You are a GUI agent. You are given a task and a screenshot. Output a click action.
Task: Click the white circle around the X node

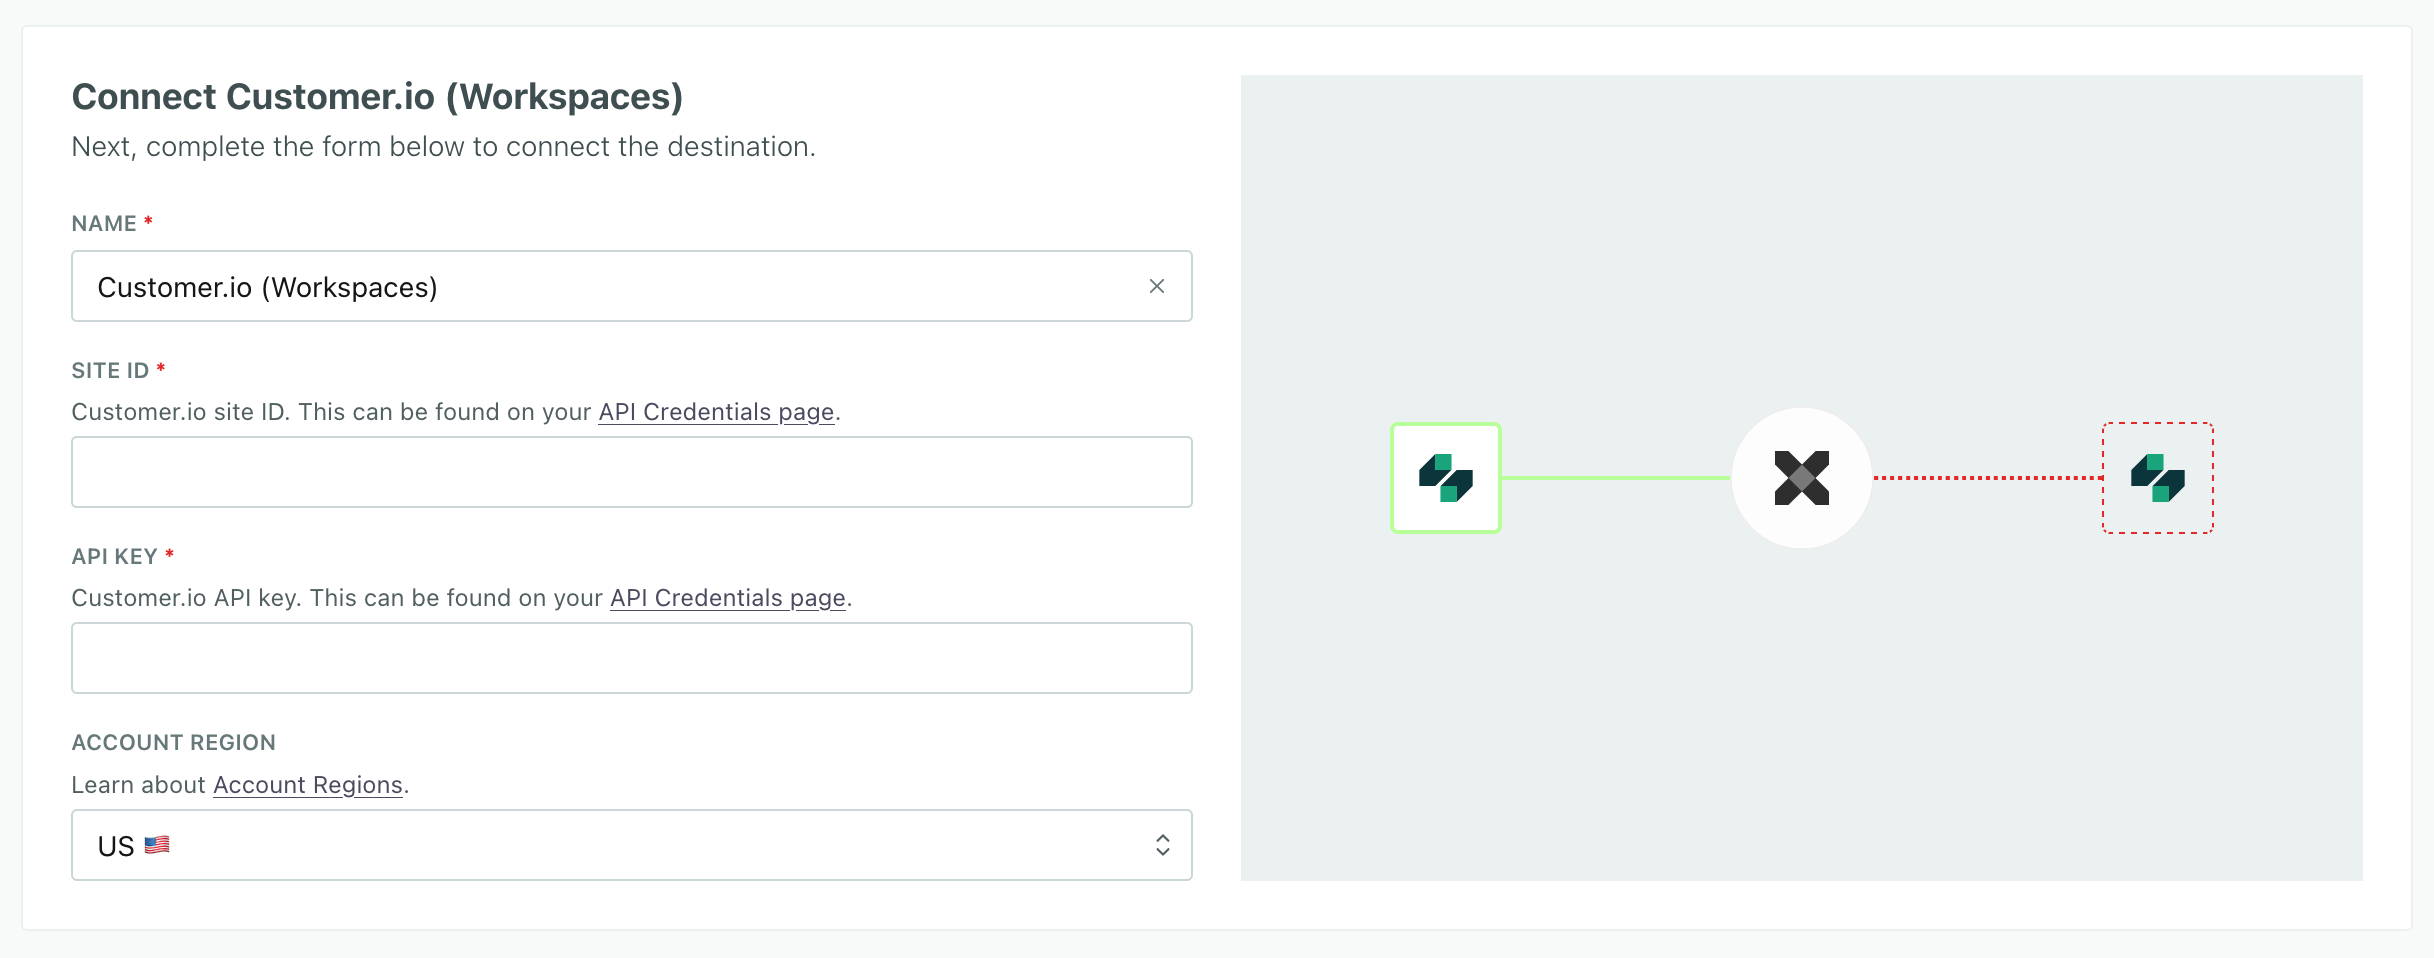[x=1800, y=430]
